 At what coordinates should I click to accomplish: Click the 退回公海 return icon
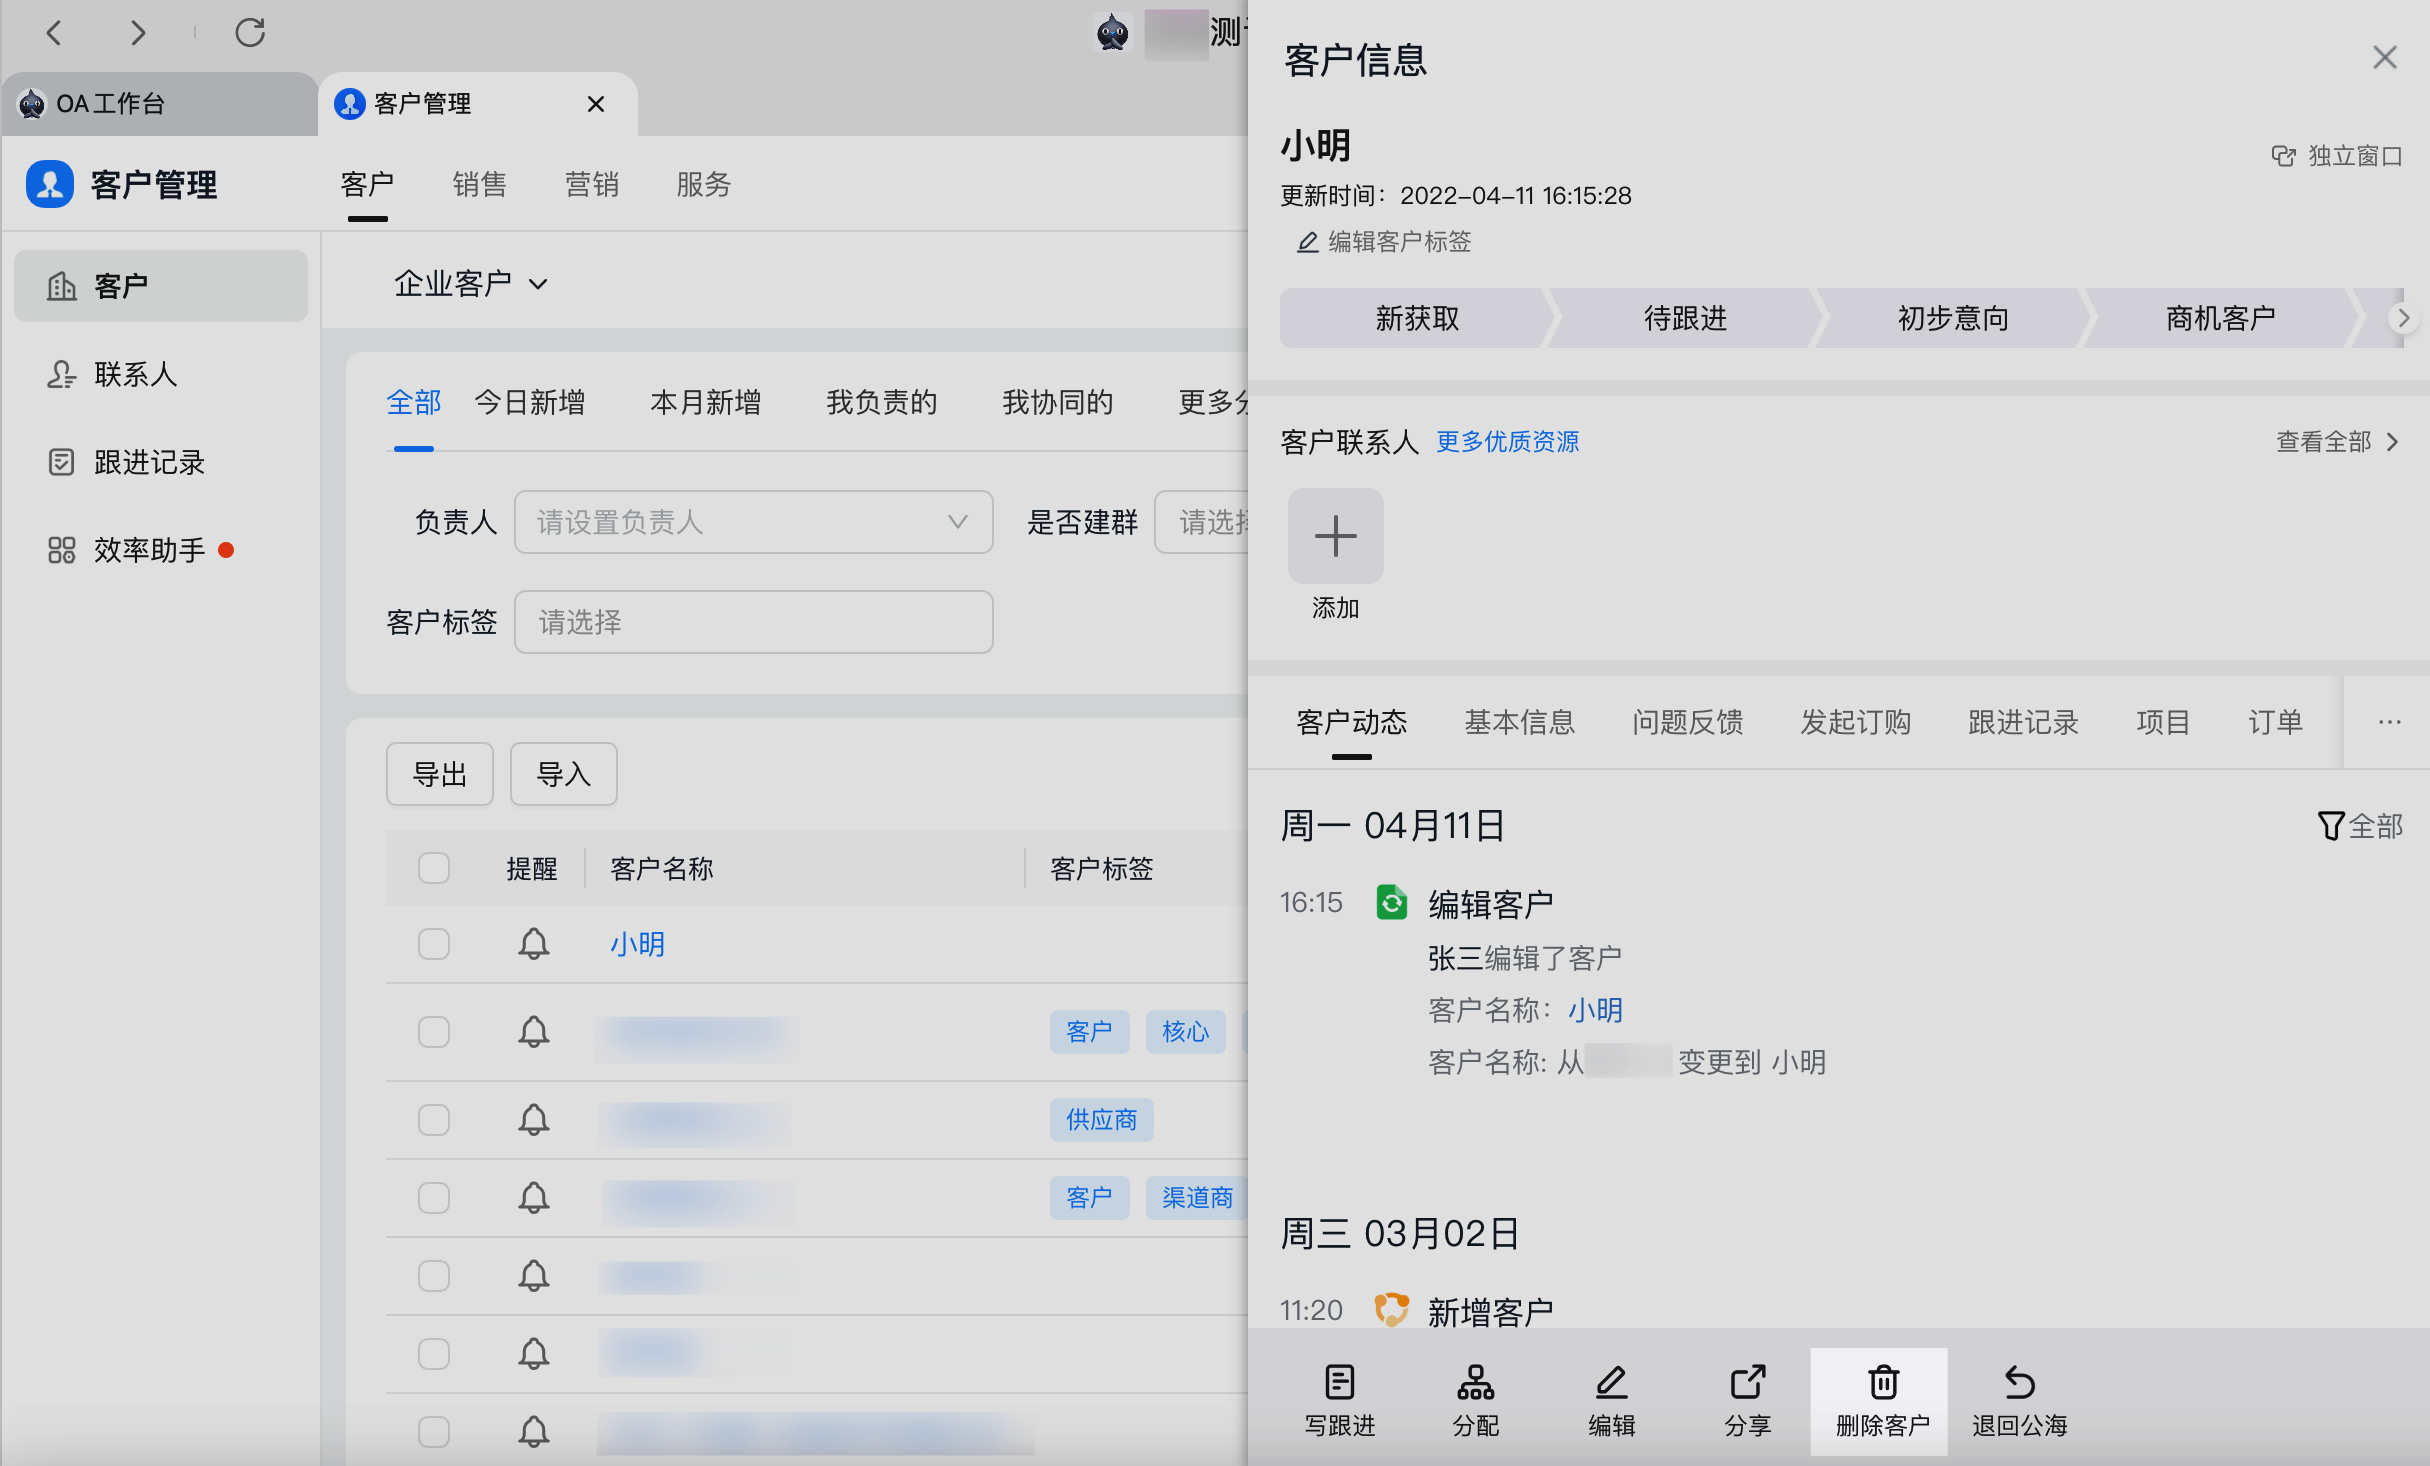(x=2019, y=1383)
